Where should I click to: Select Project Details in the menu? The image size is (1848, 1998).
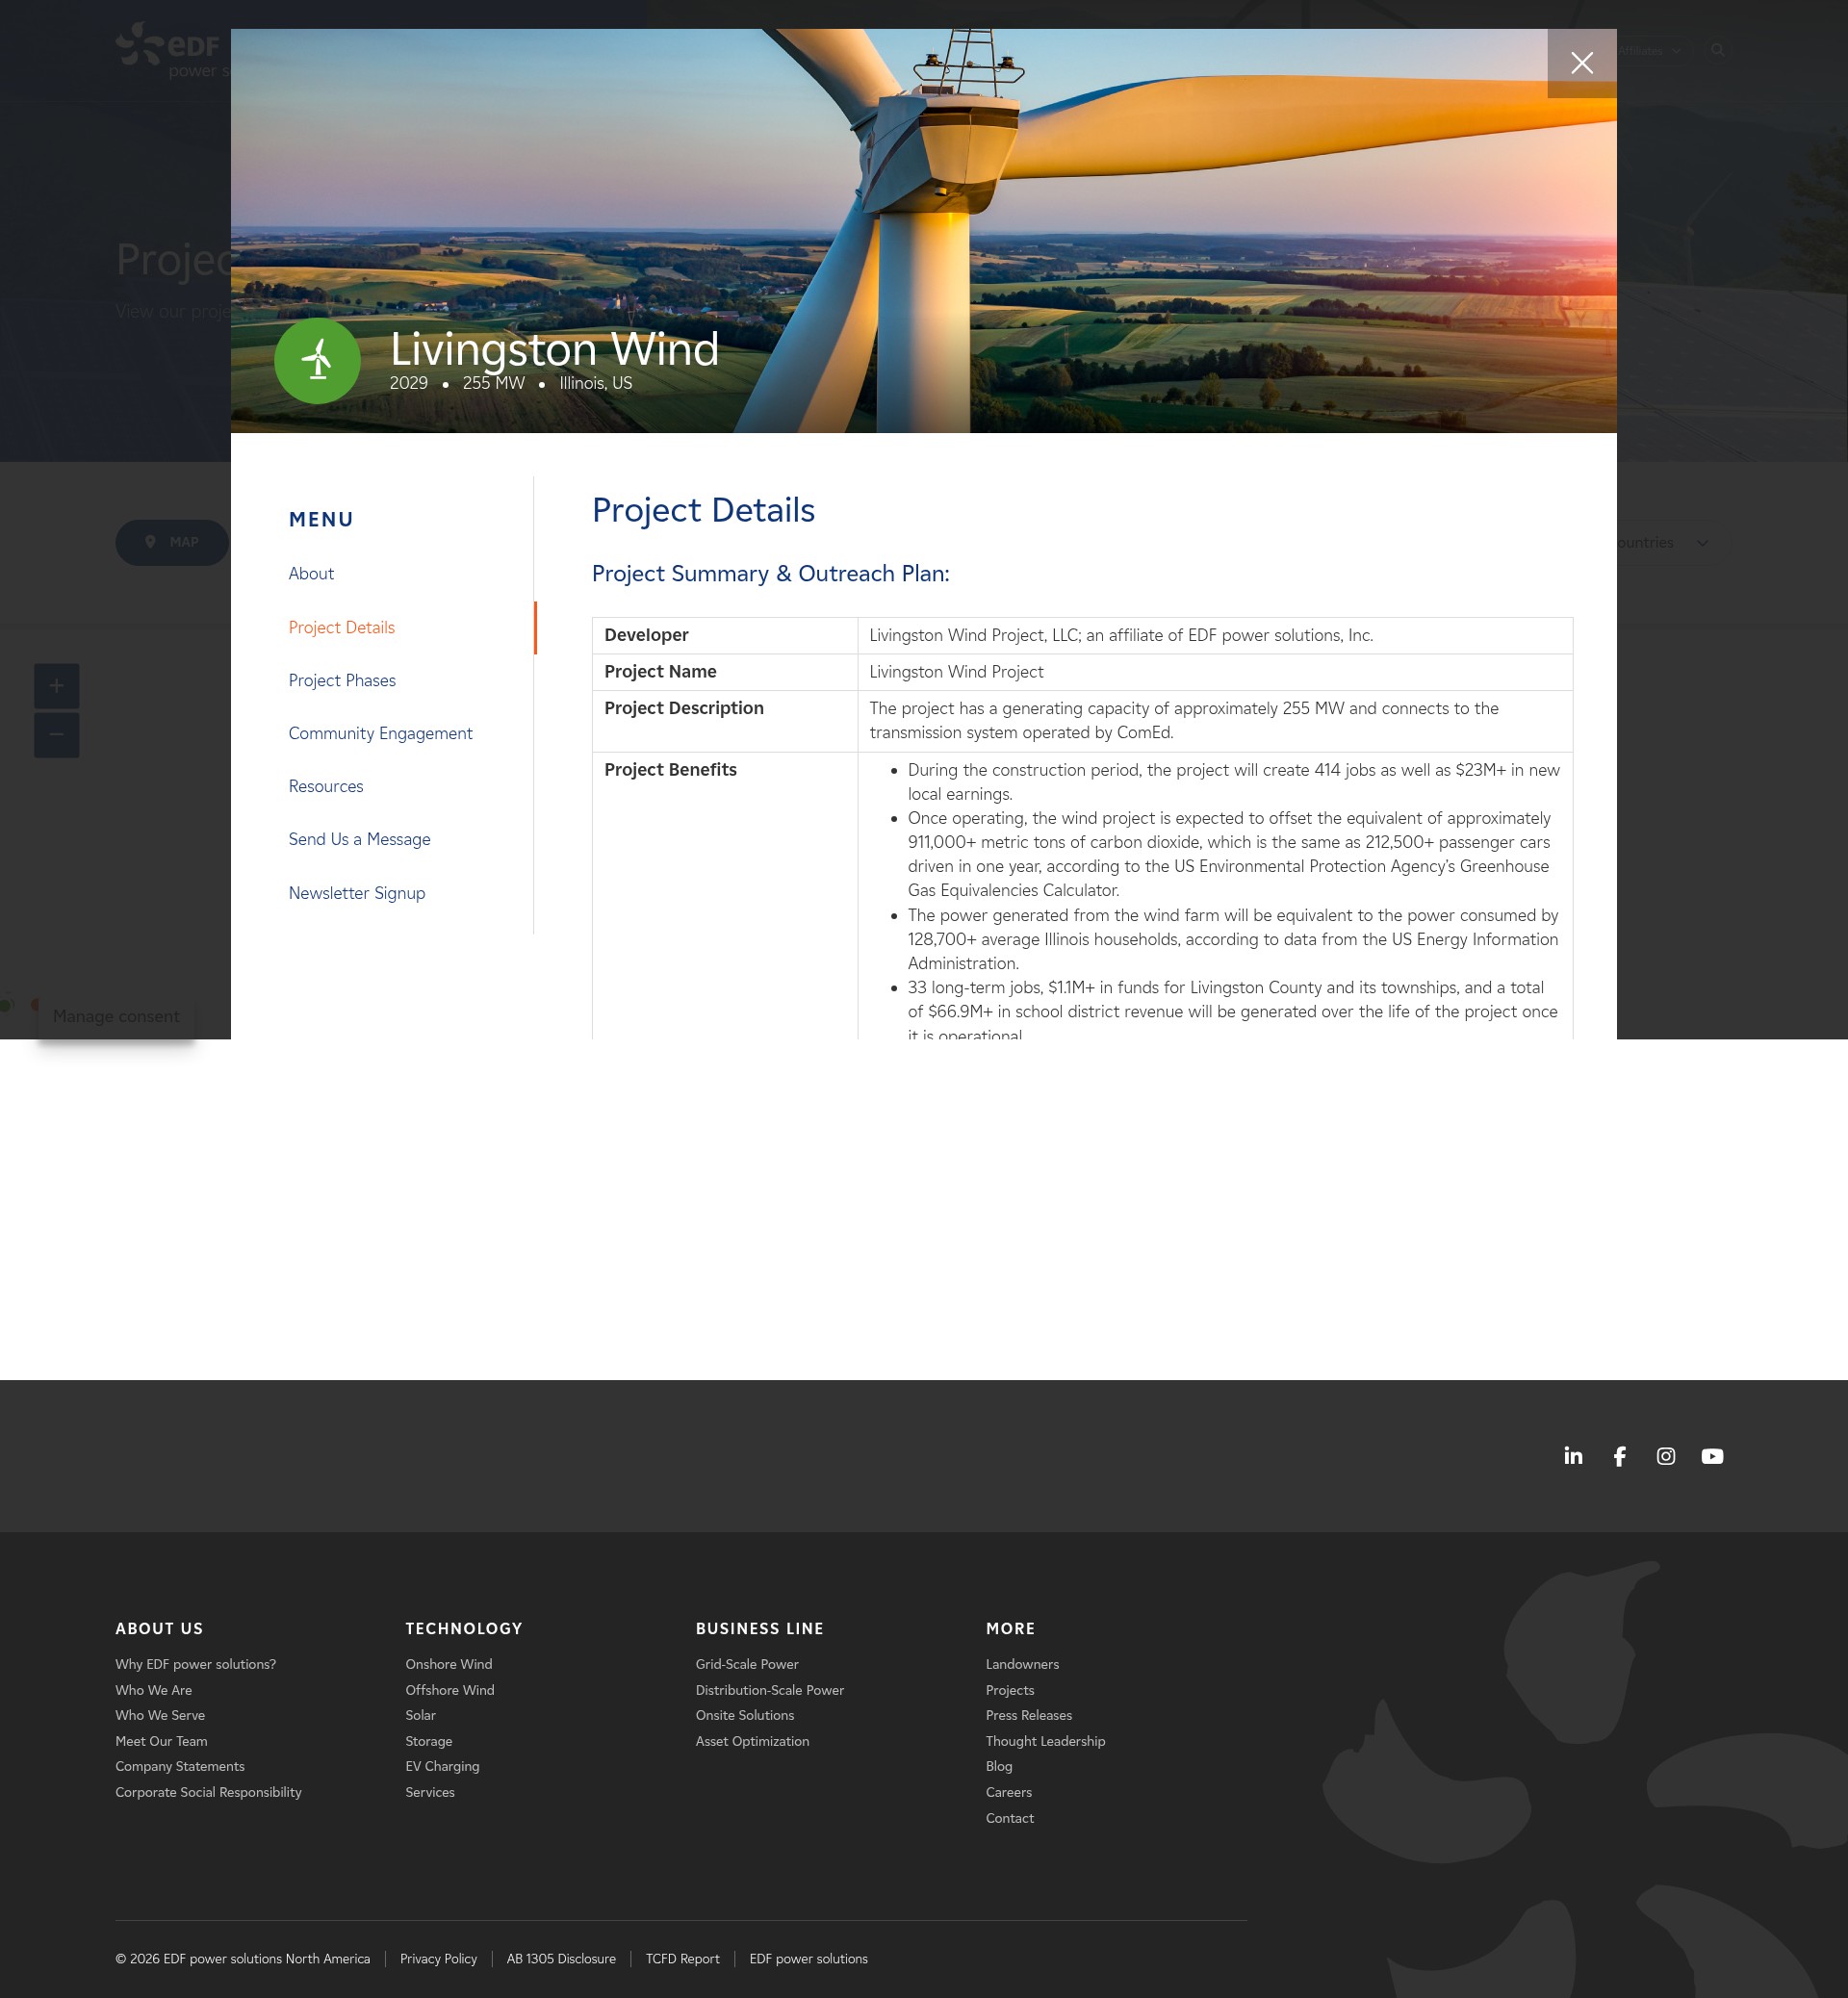click(x=341, y=627)
